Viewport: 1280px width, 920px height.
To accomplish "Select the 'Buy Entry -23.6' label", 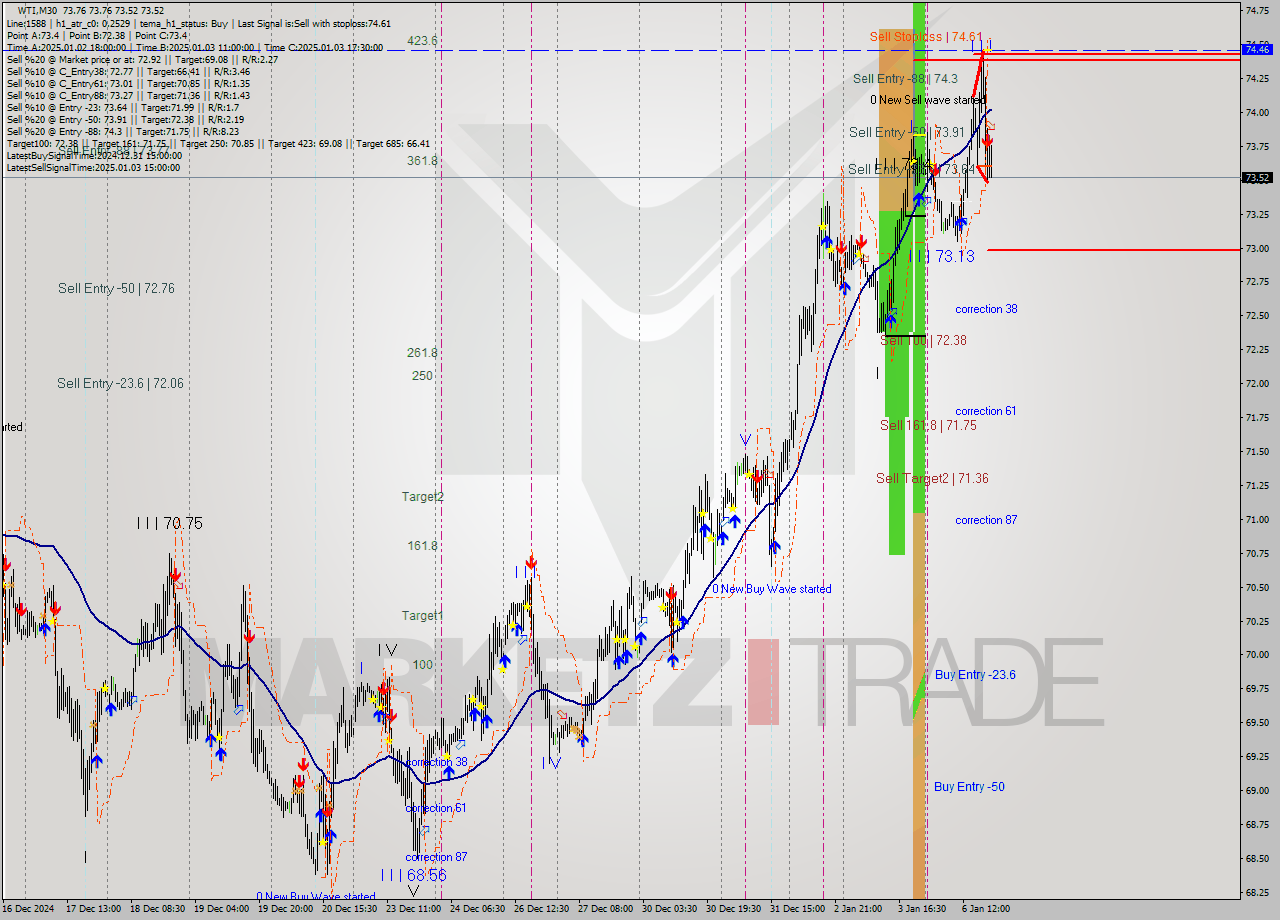I will (975, 675).
